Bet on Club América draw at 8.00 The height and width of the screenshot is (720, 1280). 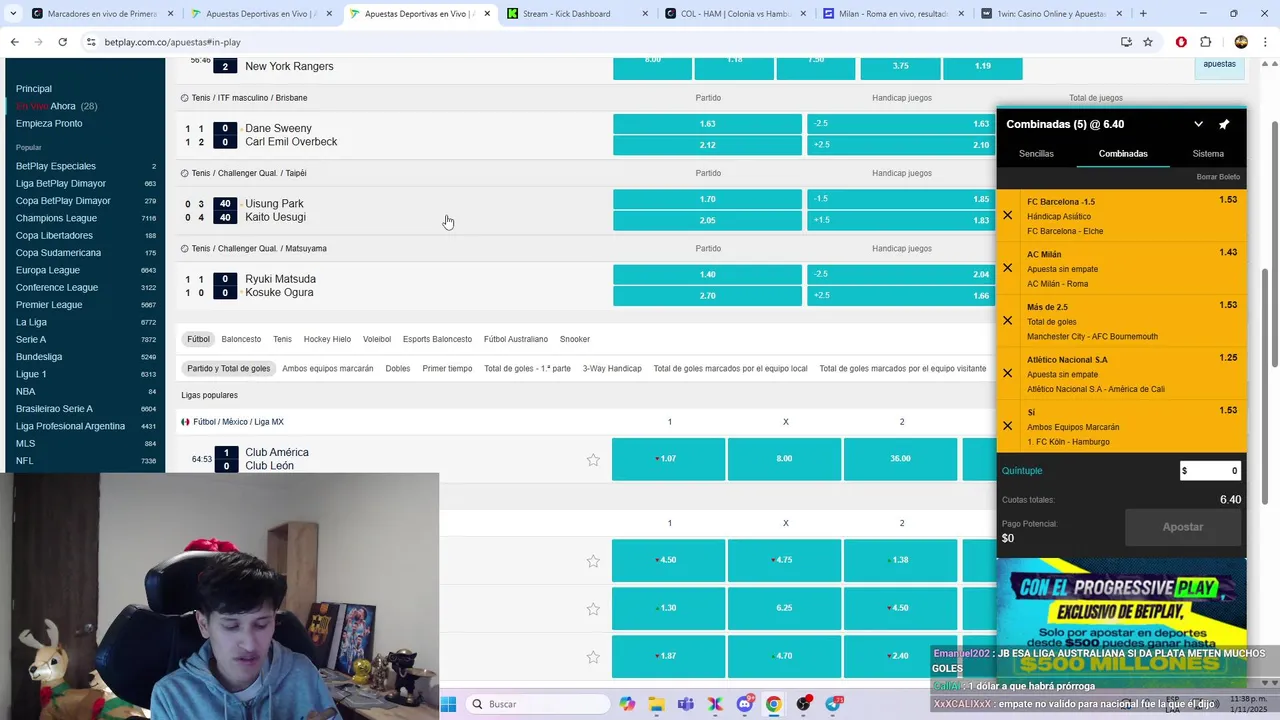pyautogui.click(x=784, y=459)
